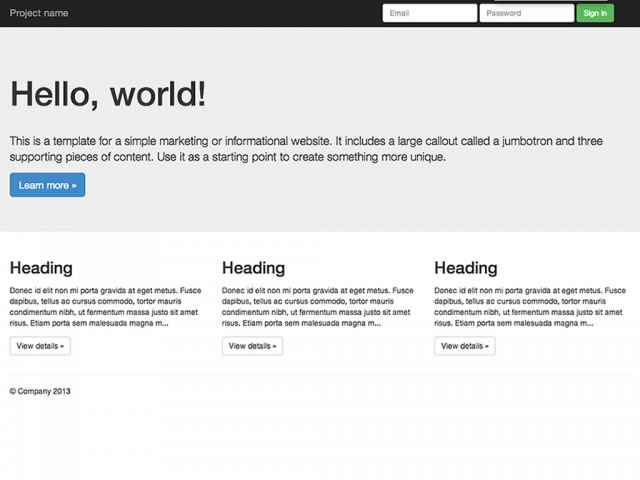Click the Project name brand link
The image size is (640, 480).
39,13
